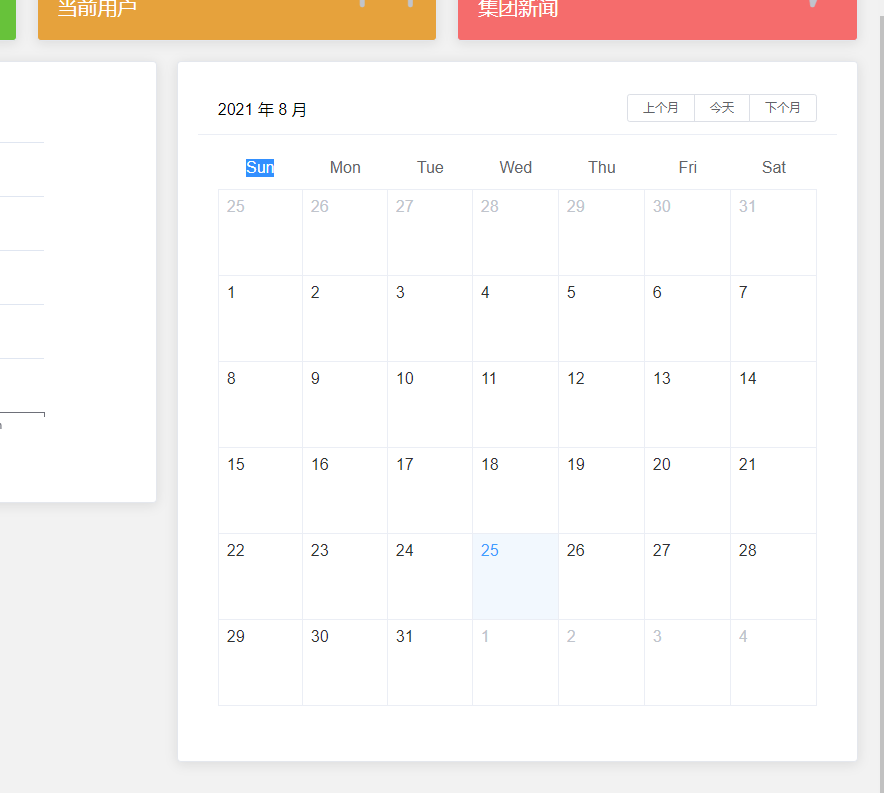884x793 pixels.
Task: Click date 15 cell
Action: [260, 491]
